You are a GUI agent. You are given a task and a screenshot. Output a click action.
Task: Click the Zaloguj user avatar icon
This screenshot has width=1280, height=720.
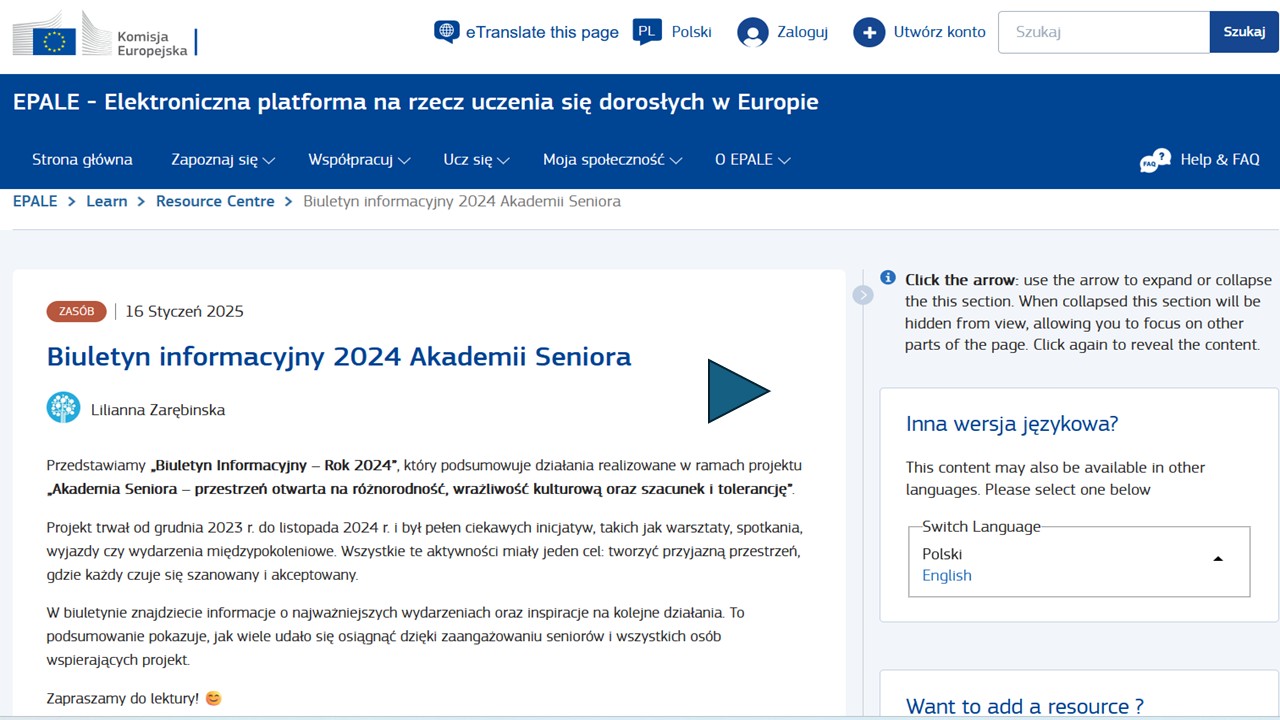(x=752, y=32)
